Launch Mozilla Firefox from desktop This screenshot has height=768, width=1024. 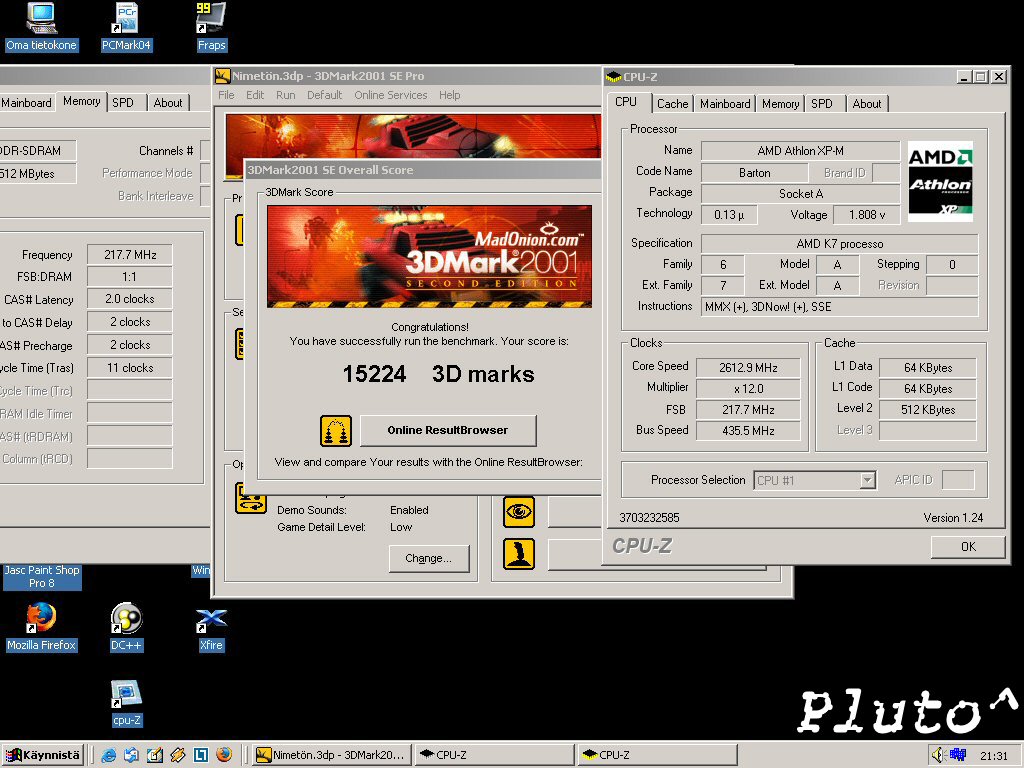click(x=41, y=628)
